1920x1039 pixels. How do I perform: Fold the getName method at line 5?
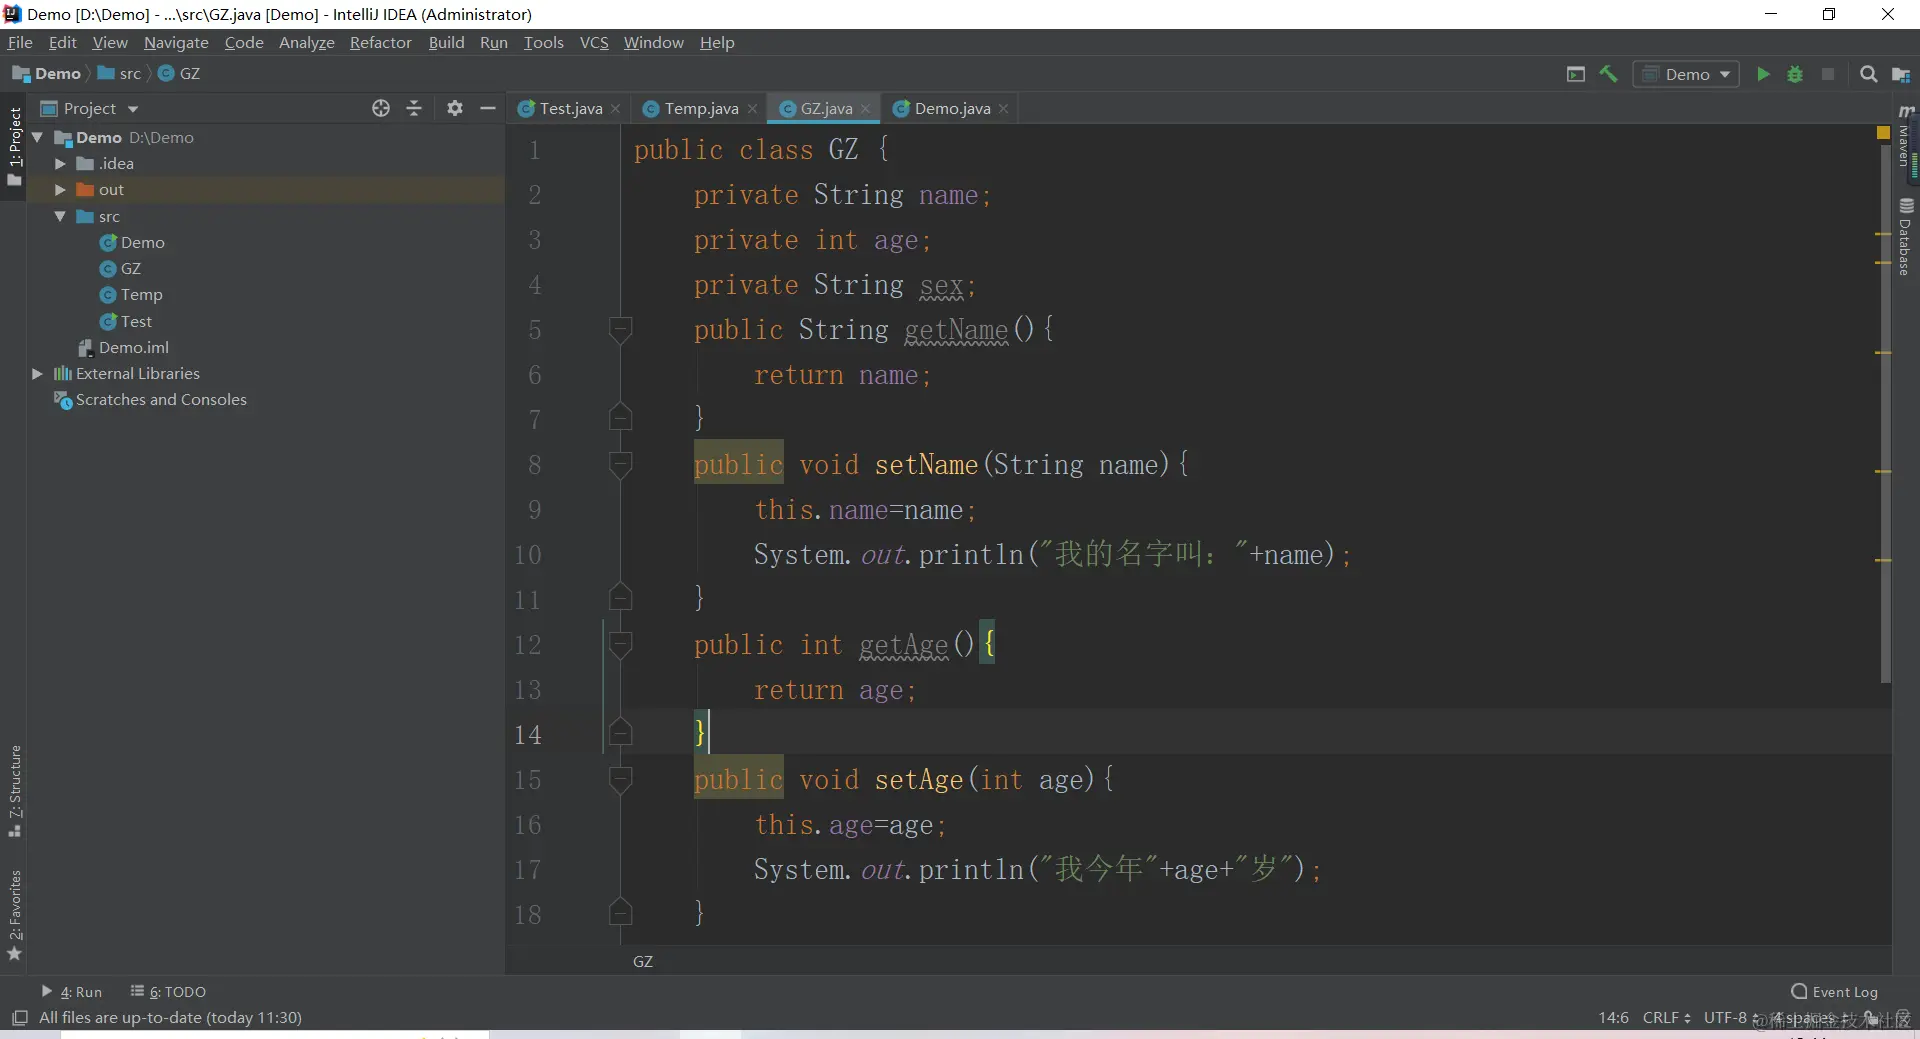tap(620, 329)
